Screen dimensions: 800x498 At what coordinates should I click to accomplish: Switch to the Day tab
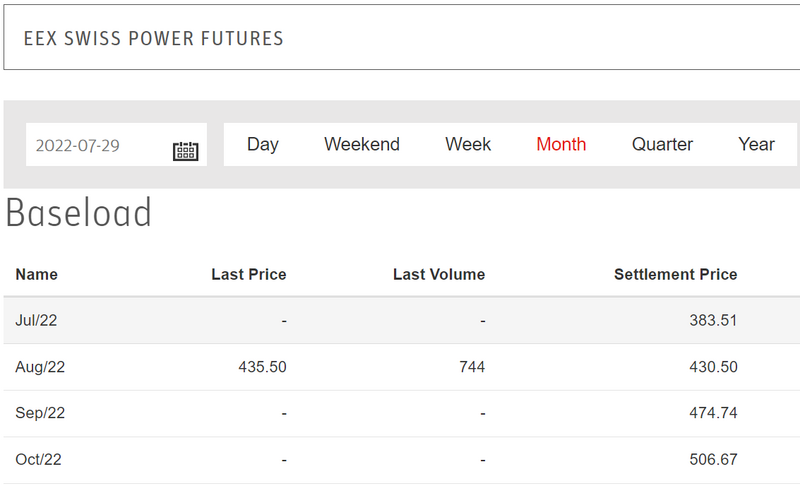pos(262,145)
